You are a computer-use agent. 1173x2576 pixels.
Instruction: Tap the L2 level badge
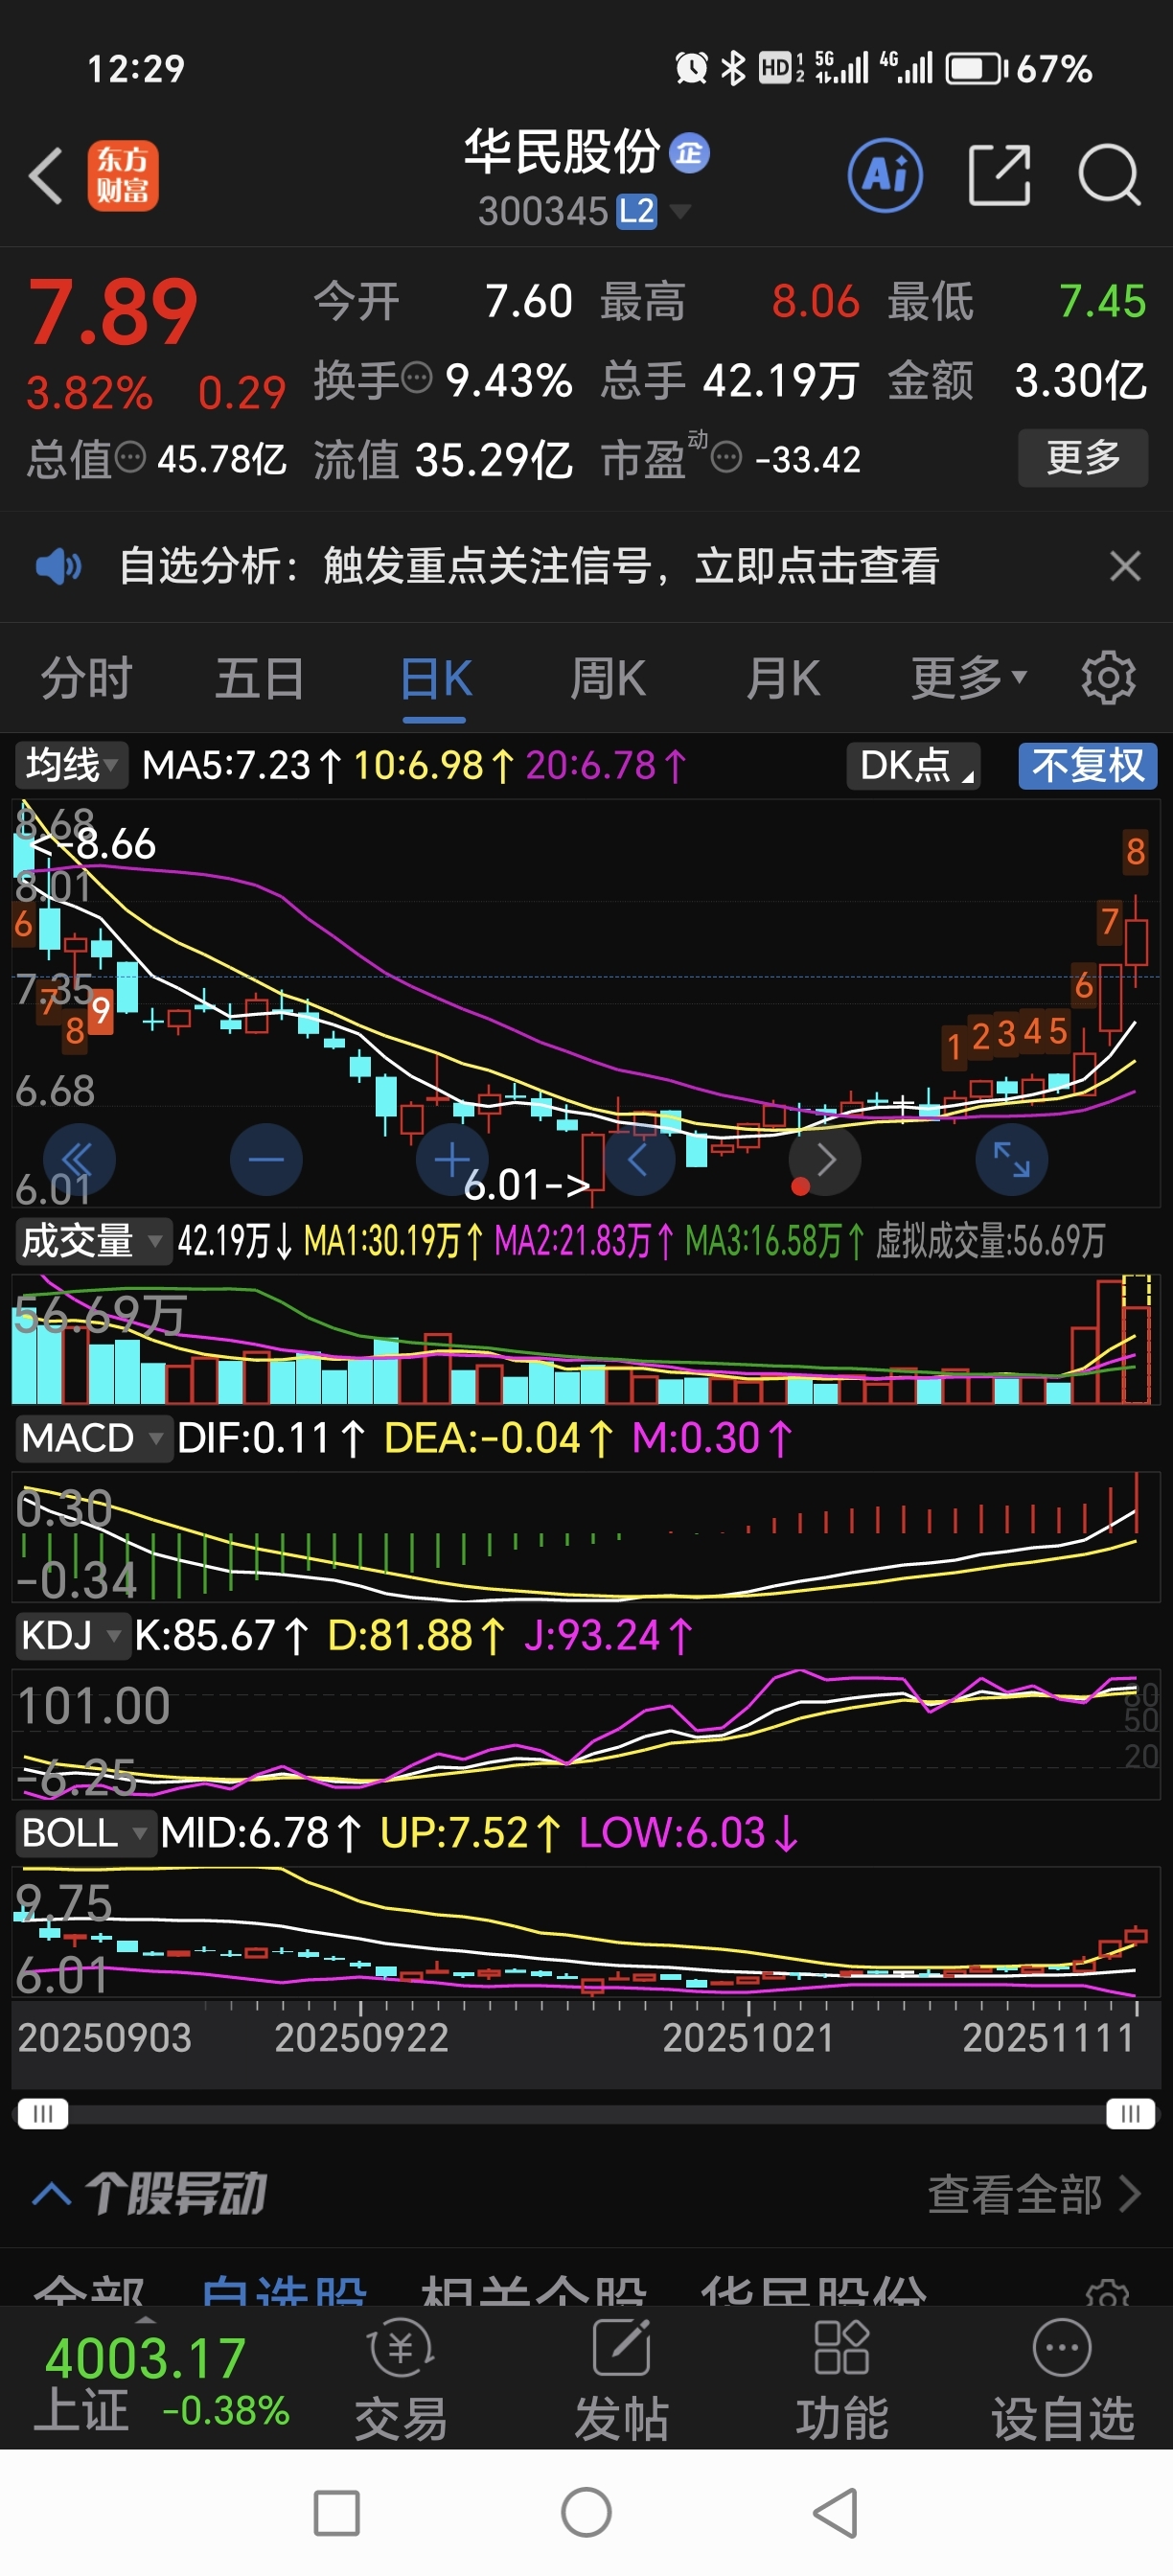click(x=636, y=212)
